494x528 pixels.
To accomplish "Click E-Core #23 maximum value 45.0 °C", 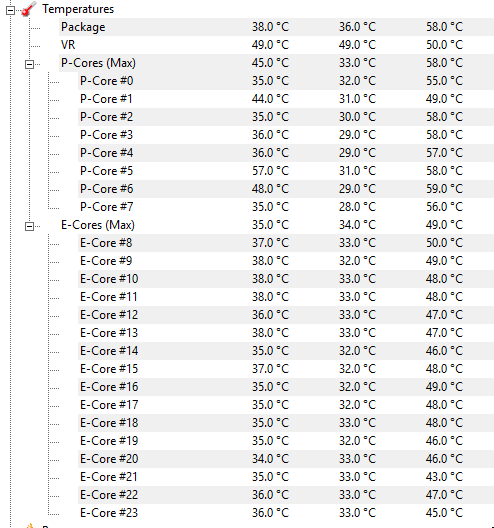I will (444, 513).
